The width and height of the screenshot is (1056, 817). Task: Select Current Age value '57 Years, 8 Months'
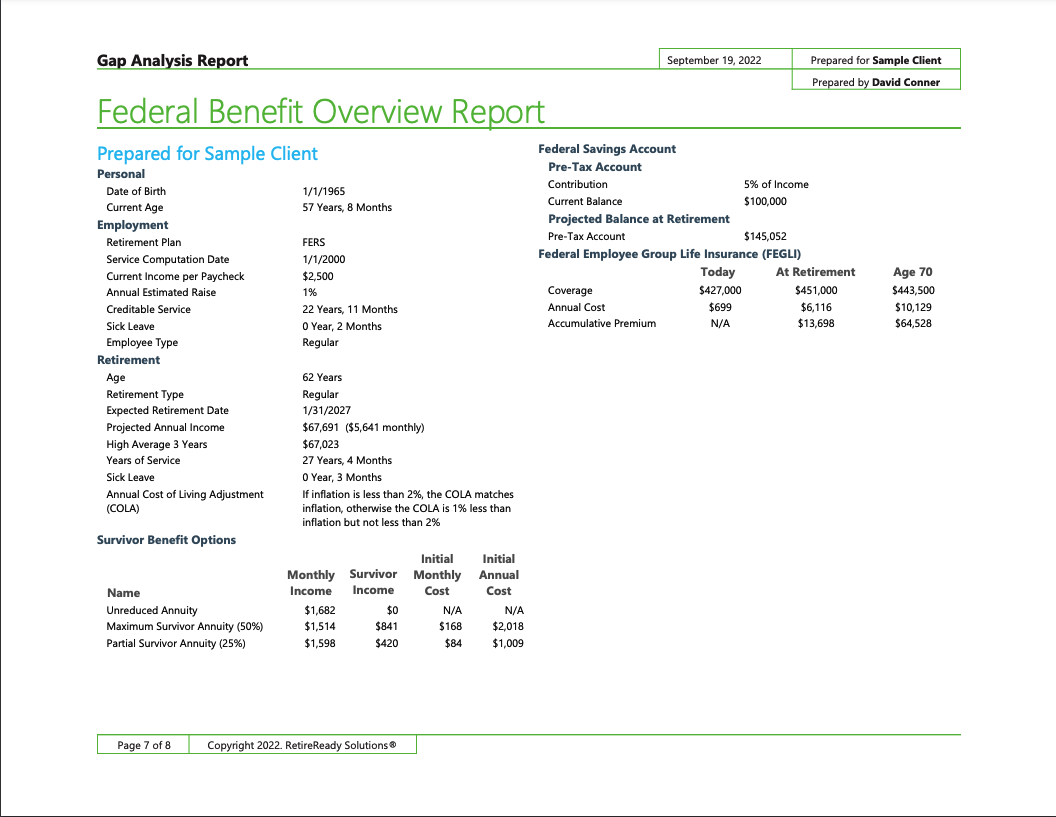click(x=347, y=207)
